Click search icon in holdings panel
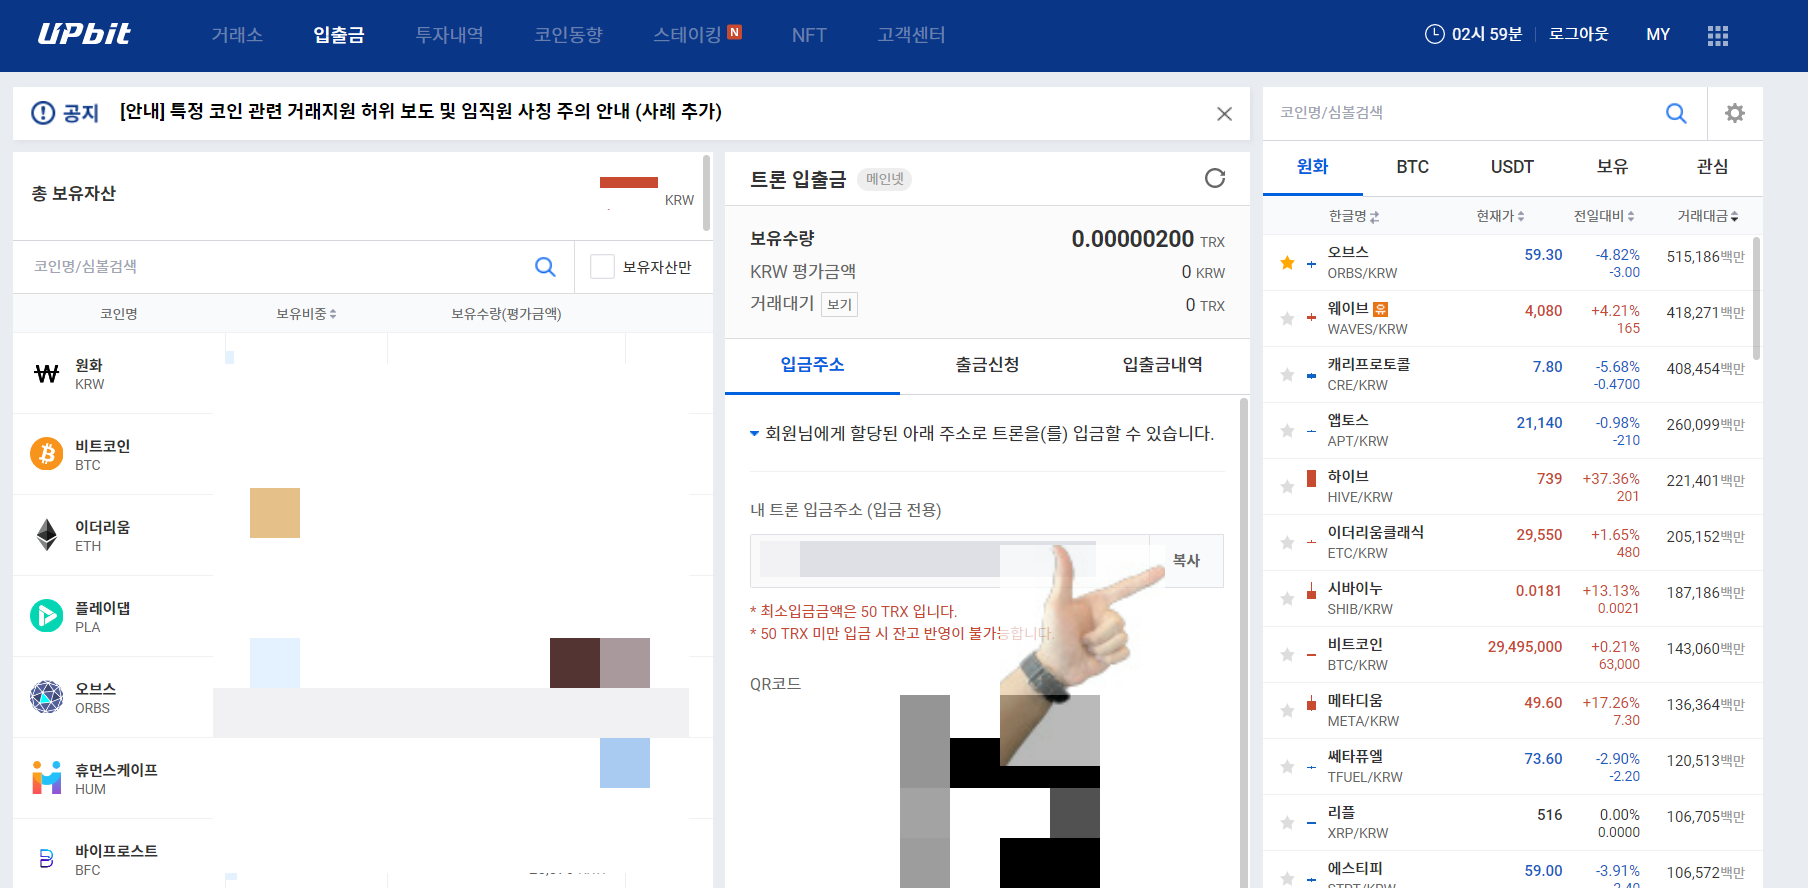This screenshot has height=888, width=1808. tap(545, 267)
